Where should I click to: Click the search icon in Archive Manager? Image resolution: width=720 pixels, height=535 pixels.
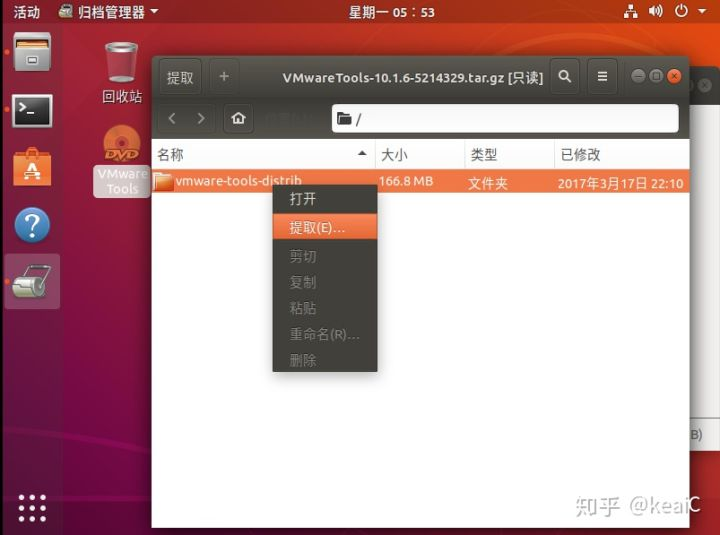[564, 76]
